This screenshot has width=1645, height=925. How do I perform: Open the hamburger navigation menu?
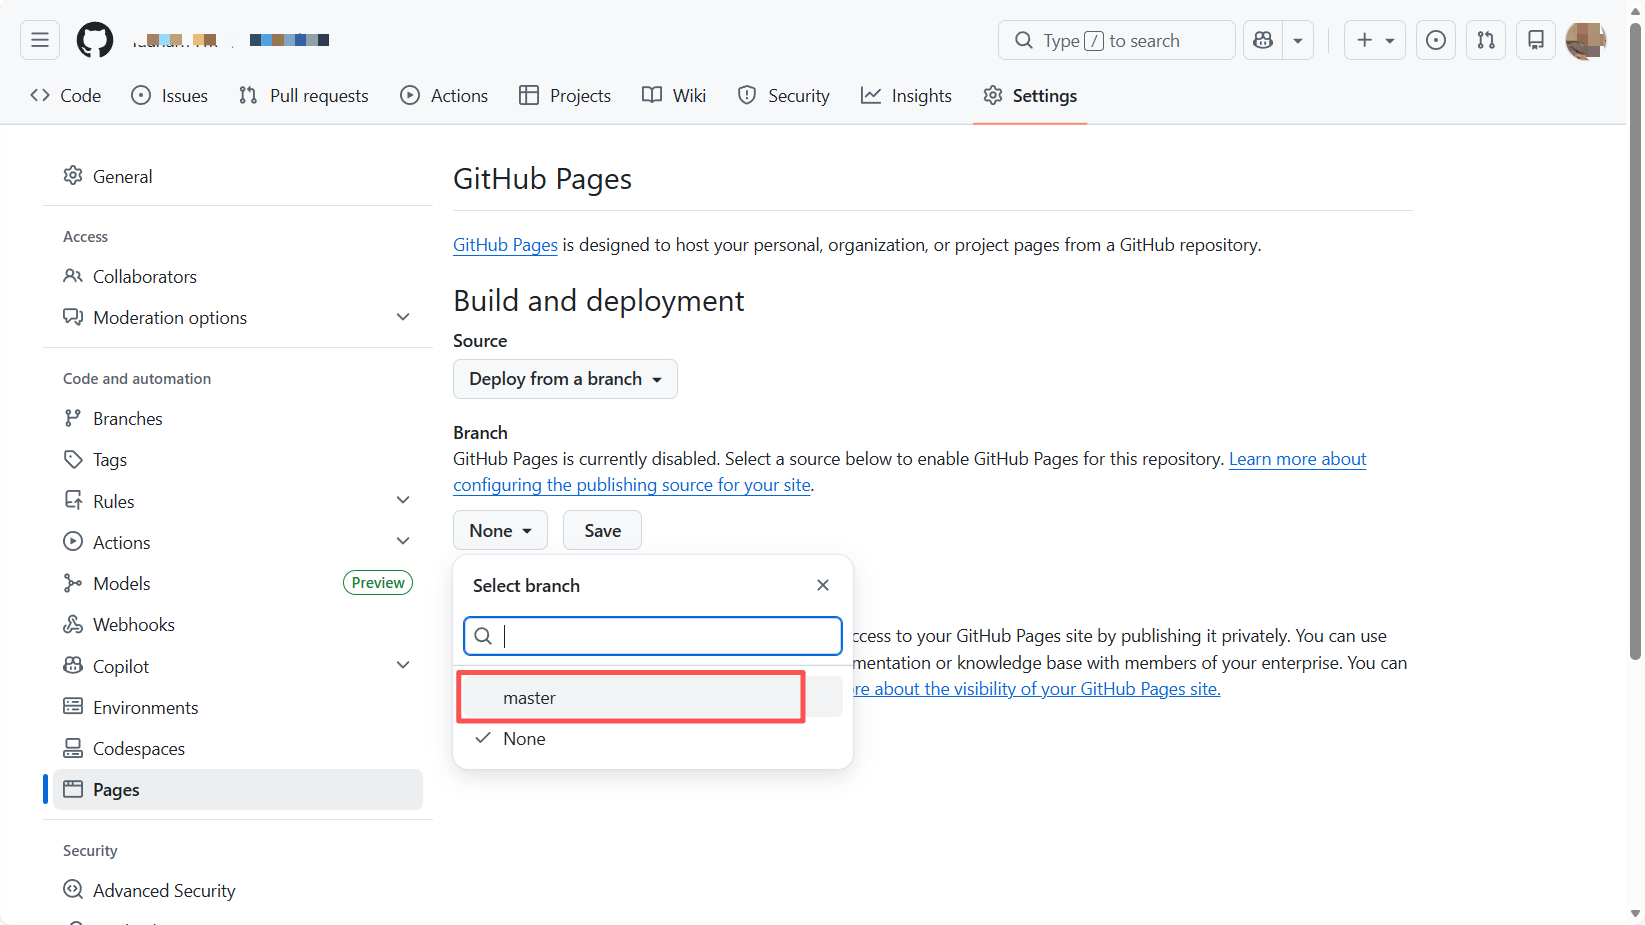point(40,40)
